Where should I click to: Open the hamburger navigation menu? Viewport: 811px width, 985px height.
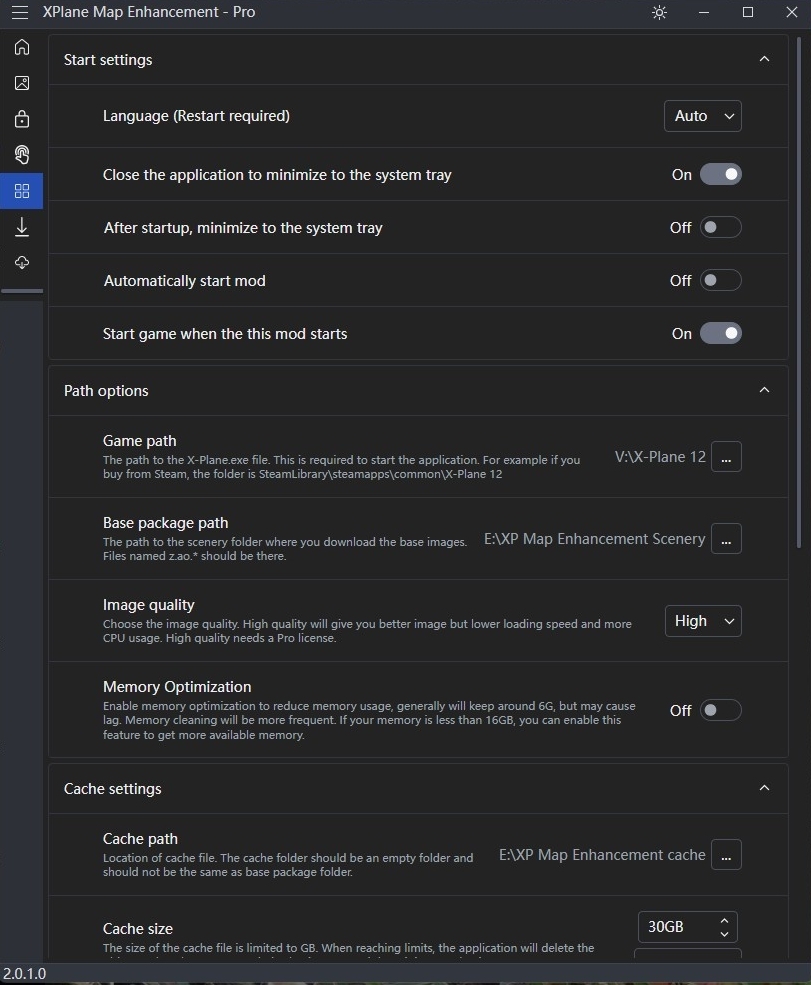20,13
